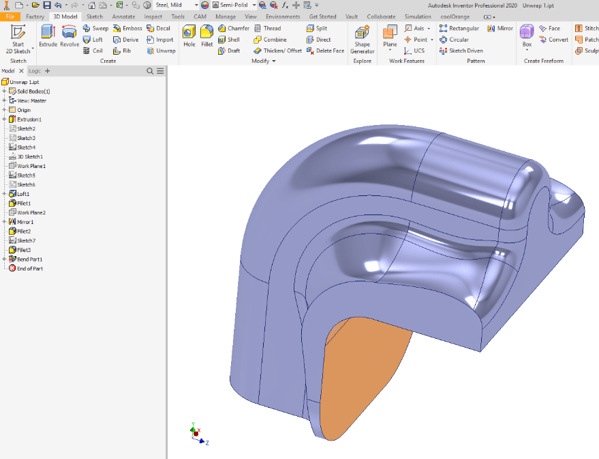The width and height of the screenshot is (599, 459).
Task: Create a freeform Box
Action: (527, 37)
